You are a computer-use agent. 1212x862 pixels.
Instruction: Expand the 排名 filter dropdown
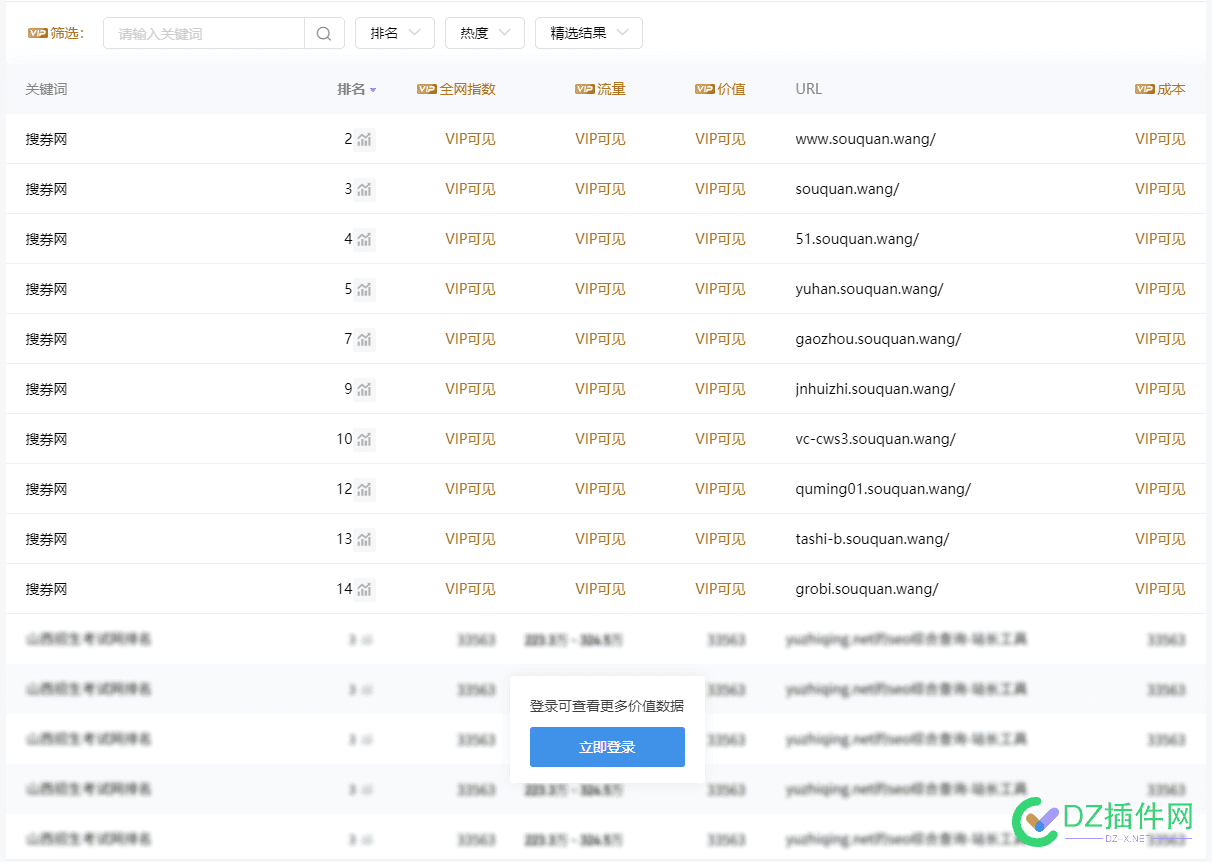(395, 33)
